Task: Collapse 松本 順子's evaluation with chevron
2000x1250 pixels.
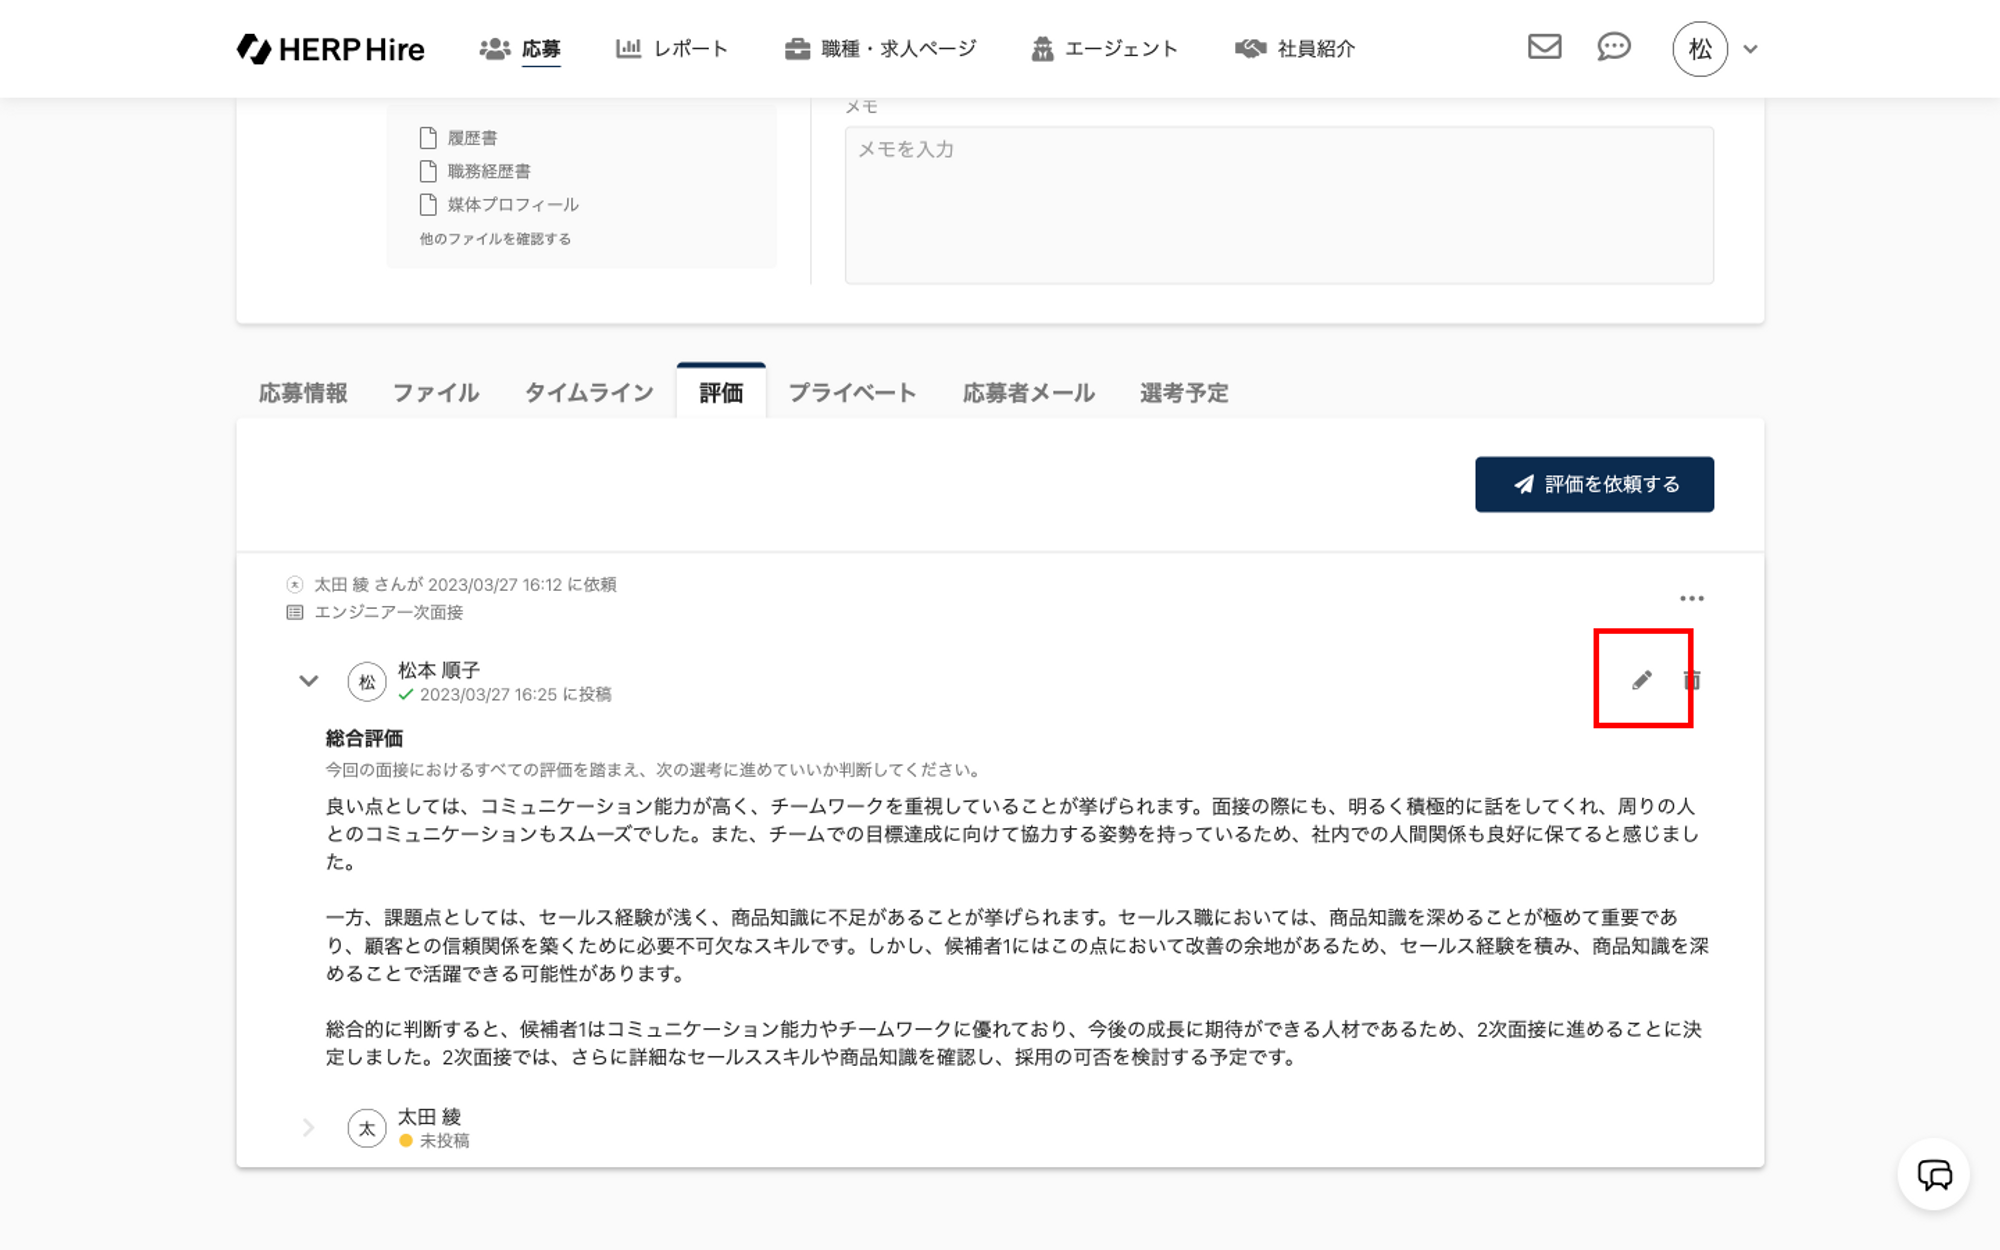Action: (x=308, y=681)
